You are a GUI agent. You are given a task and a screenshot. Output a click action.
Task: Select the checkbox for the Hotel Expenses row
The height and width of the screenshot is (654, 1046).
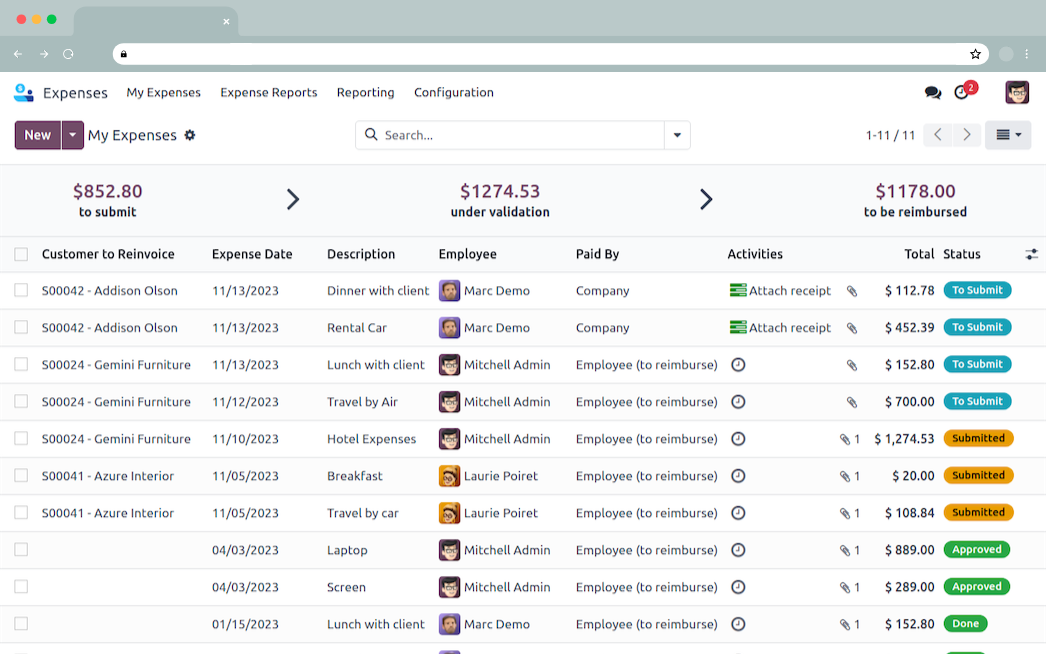tap(21, 439)
